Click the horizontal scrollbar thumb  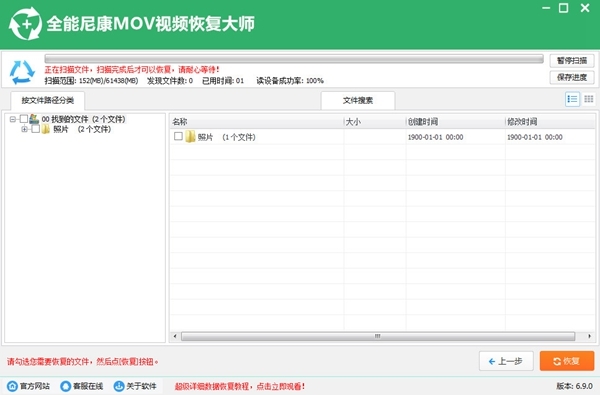click(378, 336)
